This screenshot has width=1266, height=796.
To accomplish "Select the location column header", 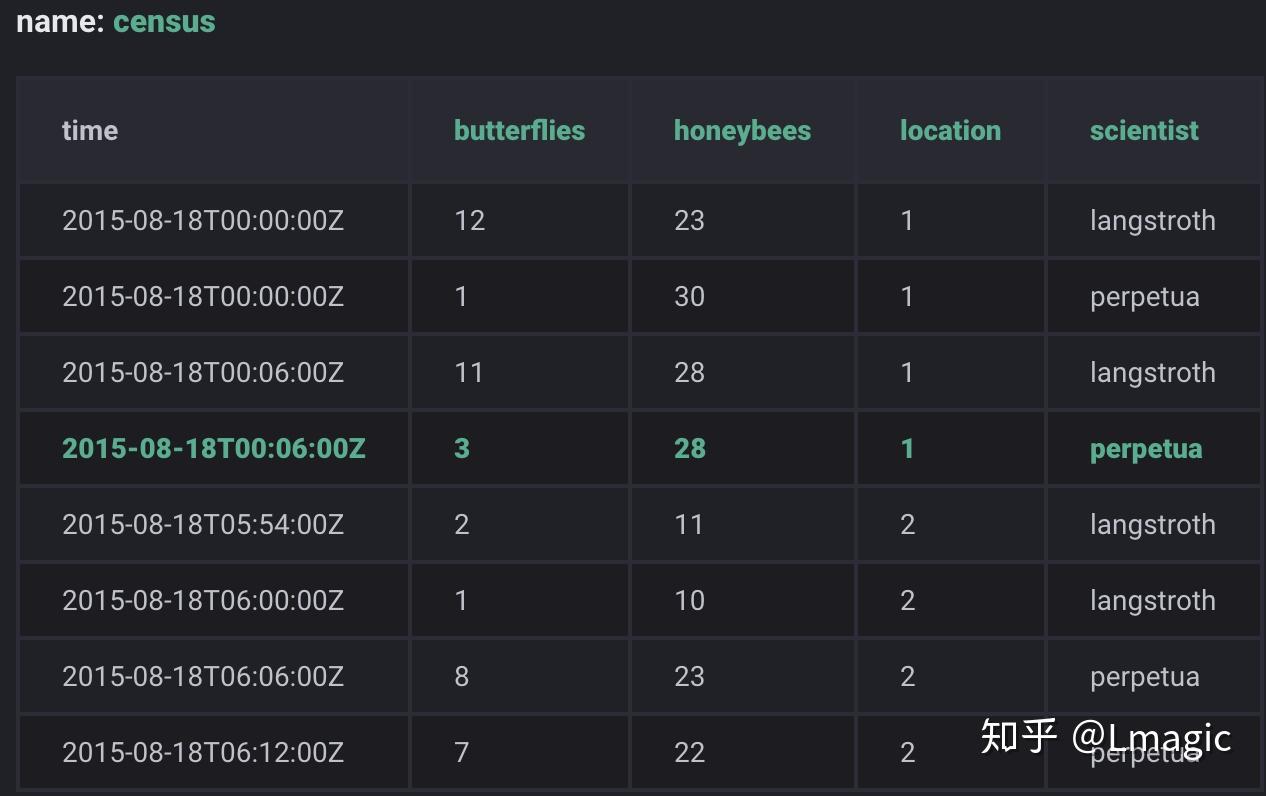I will 950,131.
